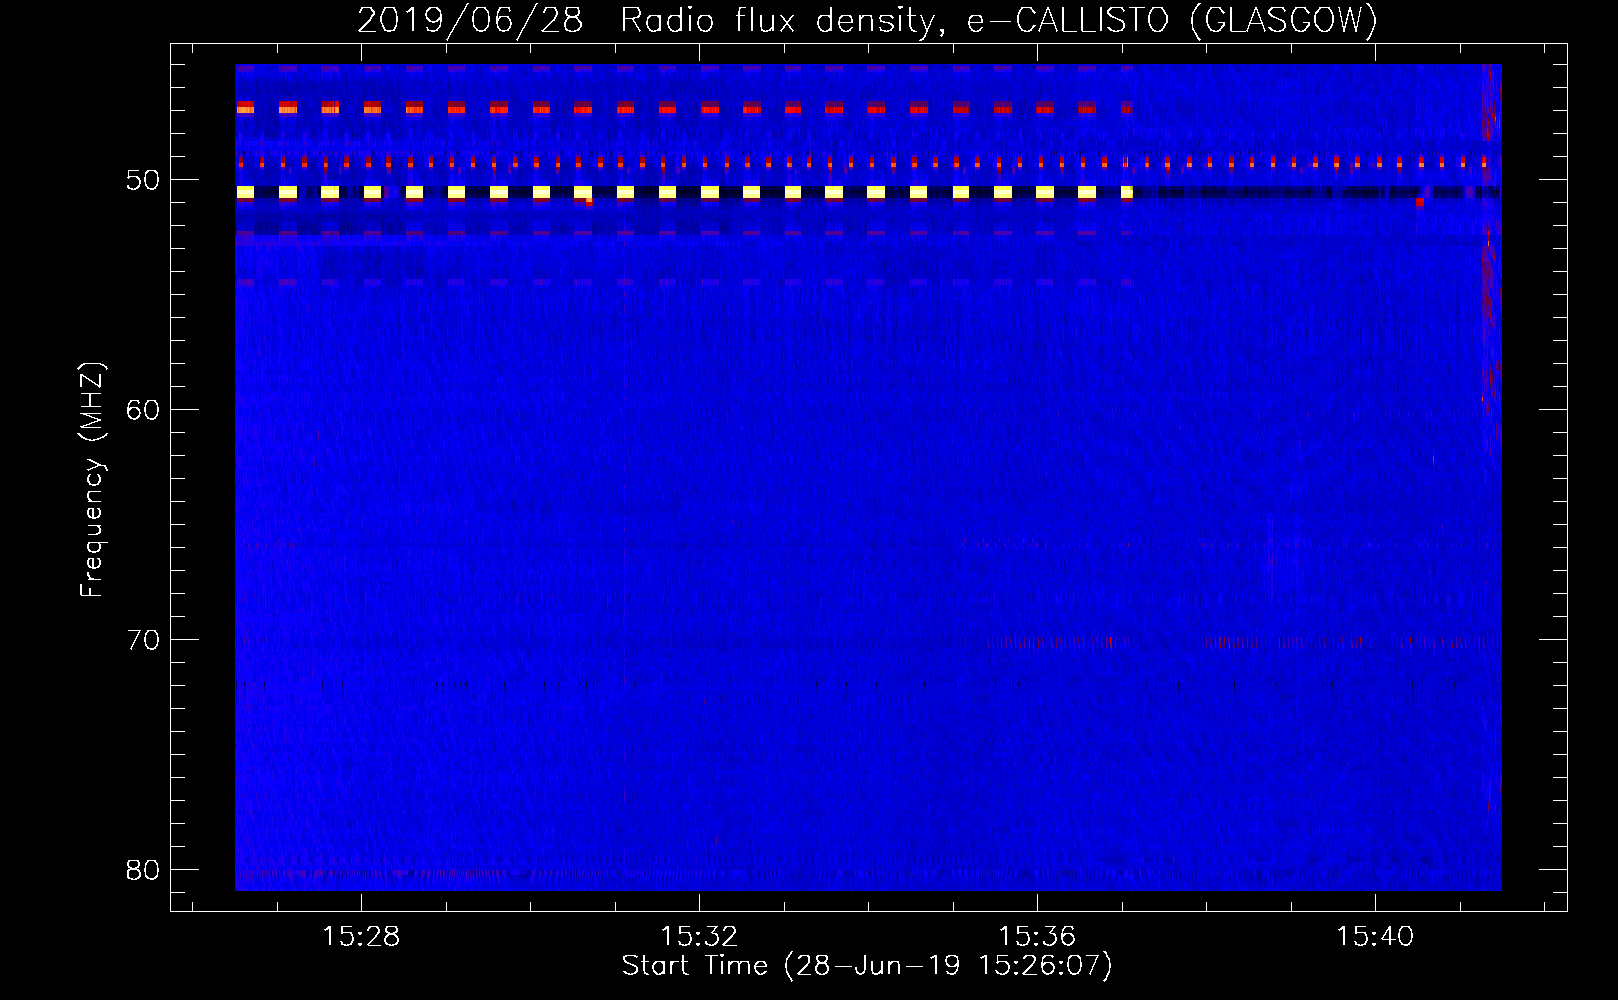Click the 'Start Time (28-Jun-19 15:26:07)' label

(867, 966)
